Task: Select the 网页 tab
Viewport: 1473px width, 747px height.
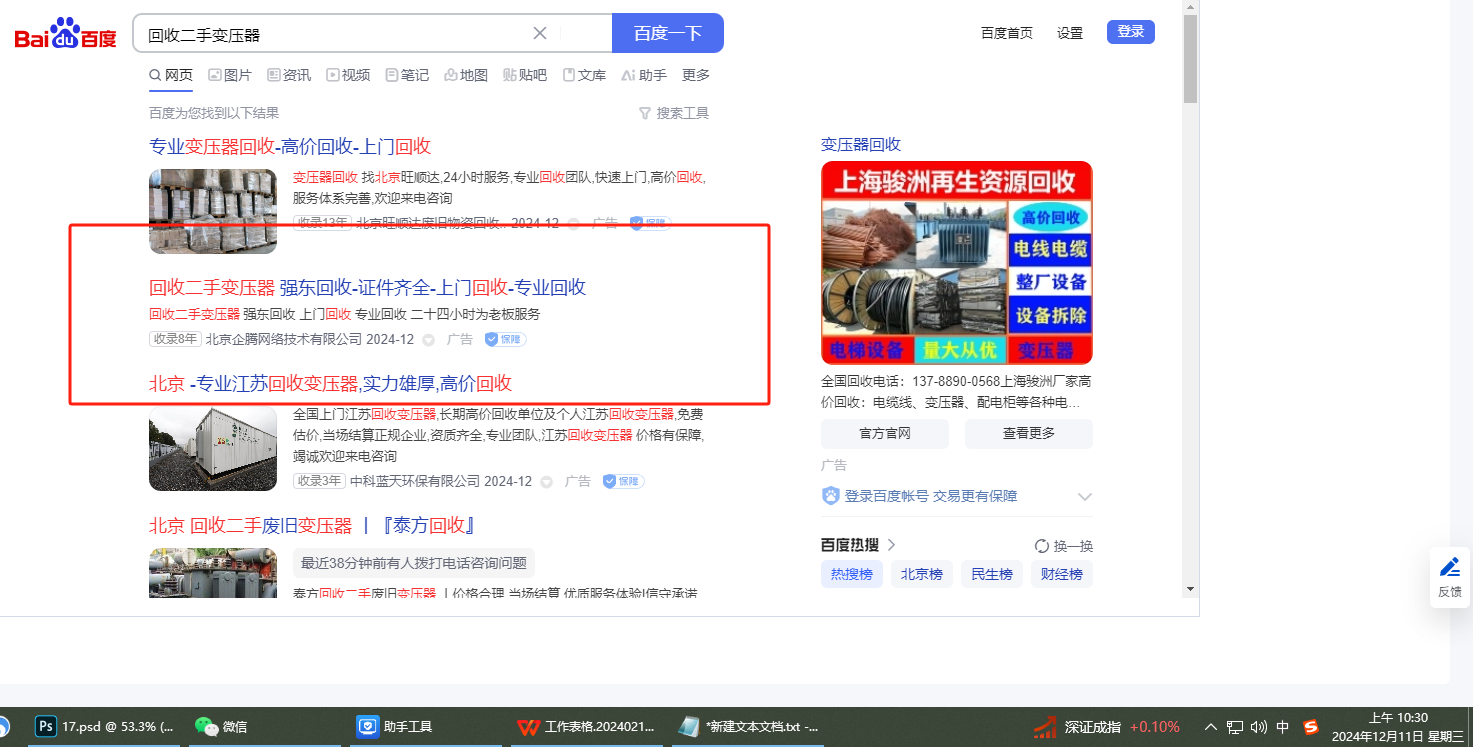Action: click(x=171, y=75)
